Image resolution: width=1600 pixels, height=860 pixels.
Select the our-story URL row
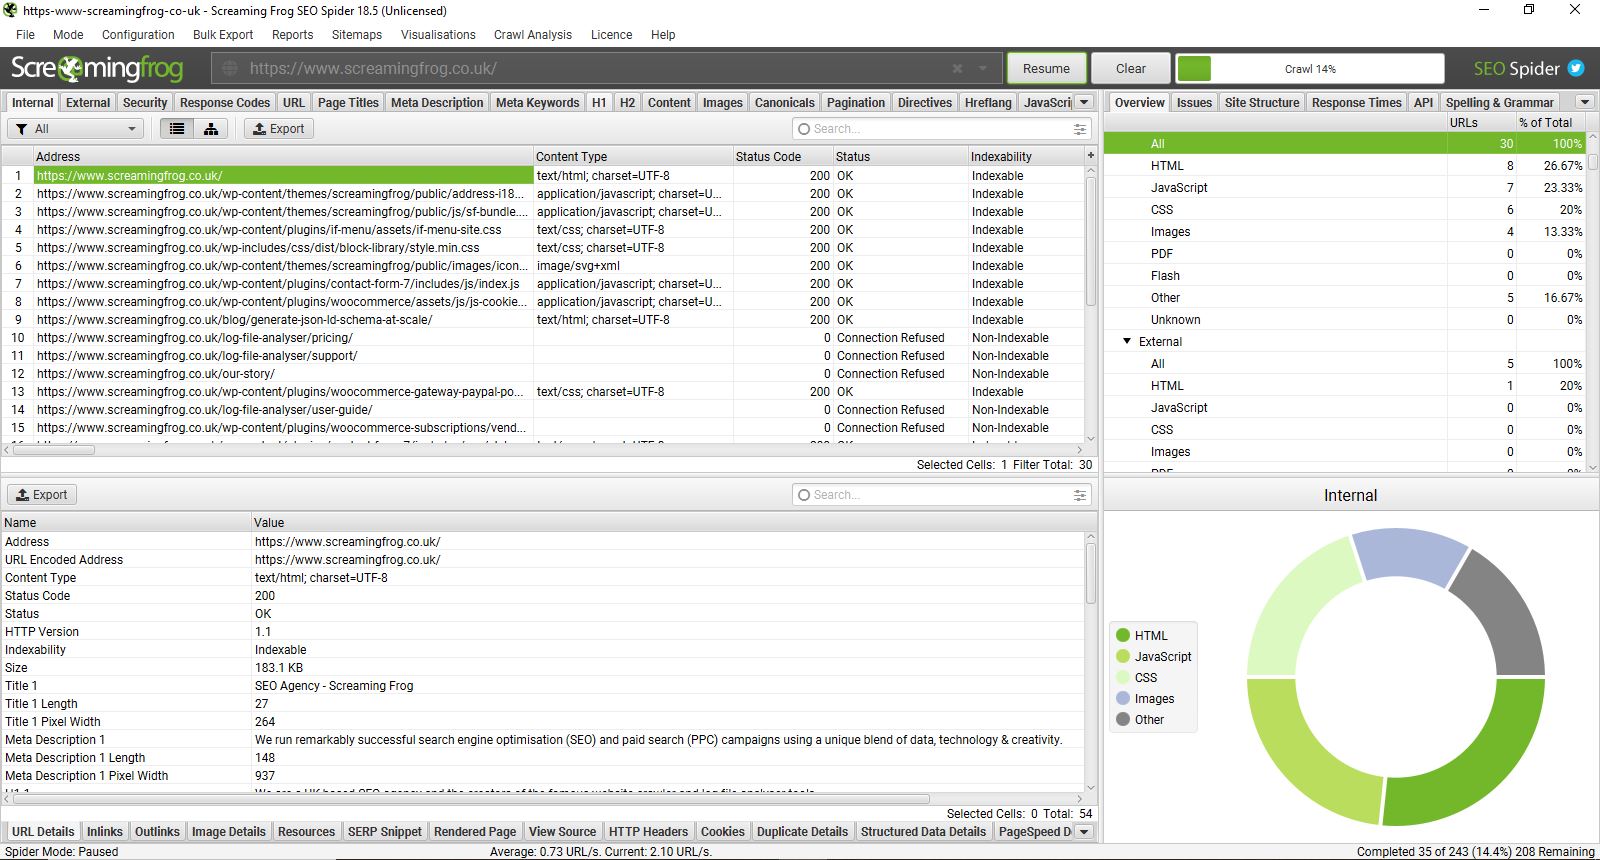[x=543, y=374]
